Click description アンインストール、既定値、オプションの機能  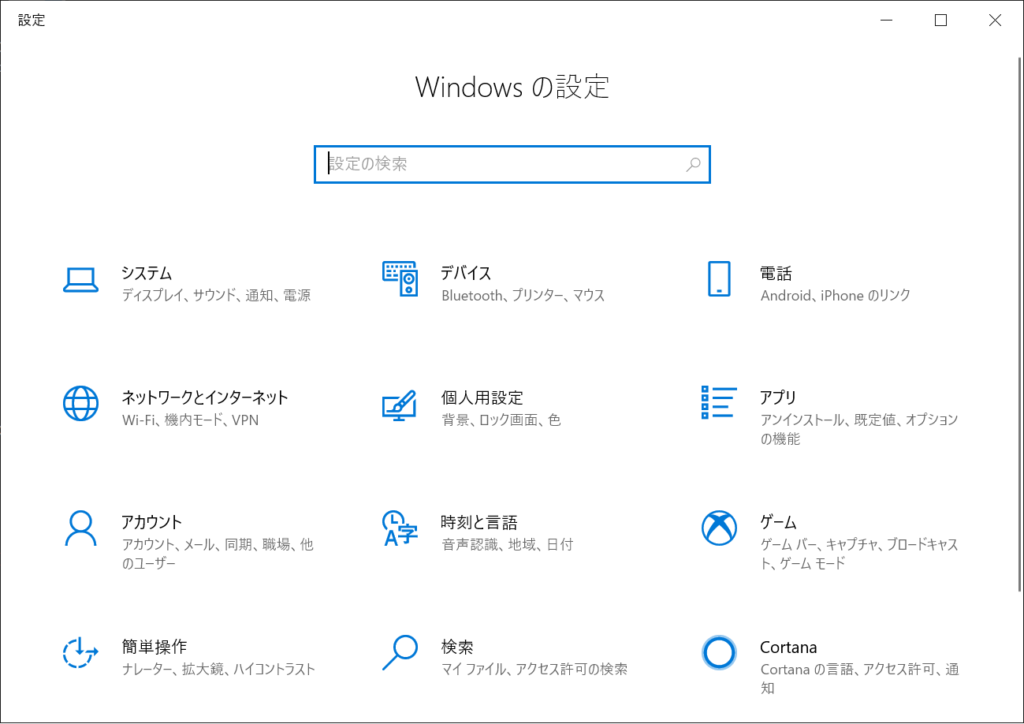[x=859, y=429]
